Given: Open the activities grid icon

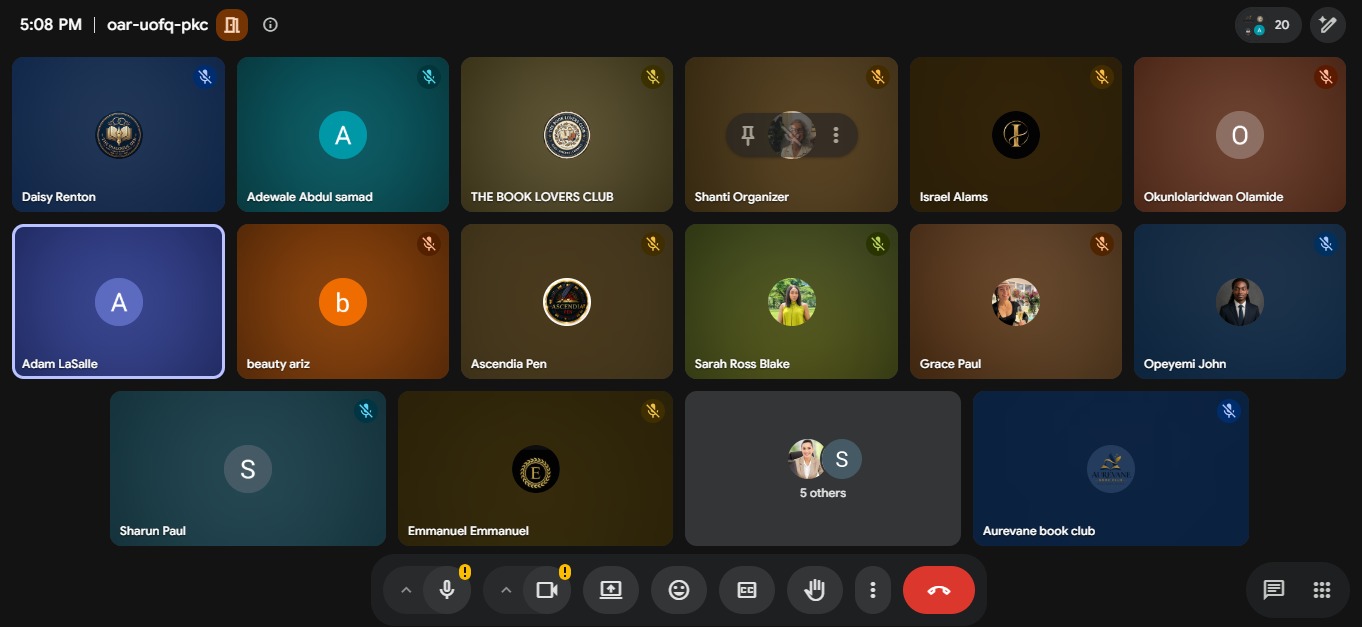Looking at the screenshot, I should coord(1322,590).
